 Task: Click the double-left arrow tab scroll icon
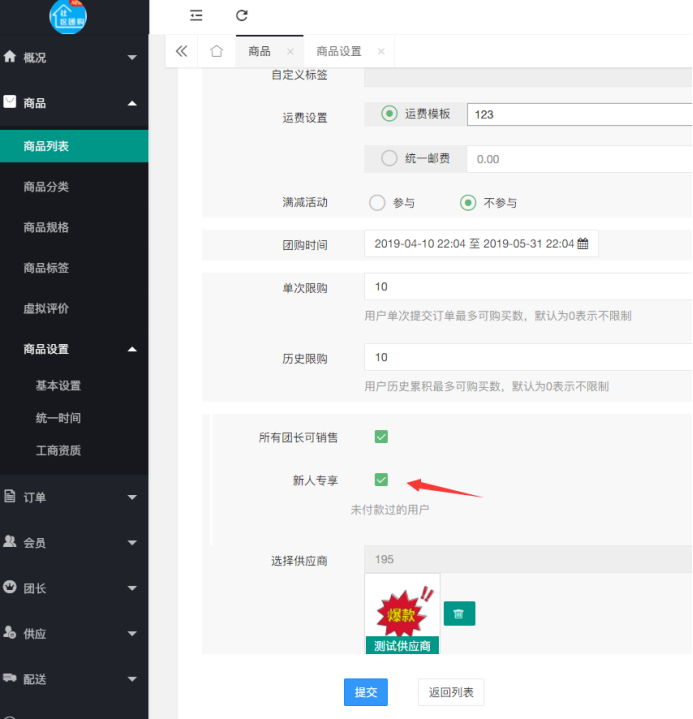(x=181, y=51)
